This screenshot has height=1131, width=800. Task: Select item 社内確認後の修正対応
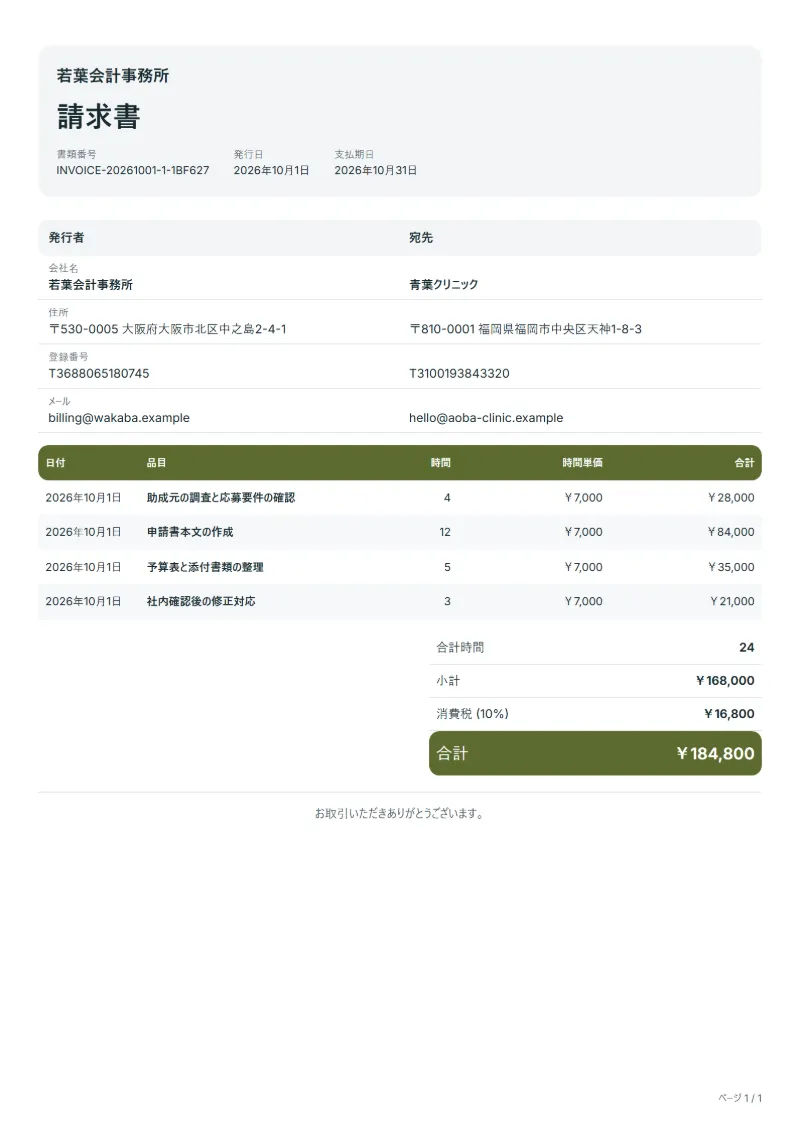(201, 602)
